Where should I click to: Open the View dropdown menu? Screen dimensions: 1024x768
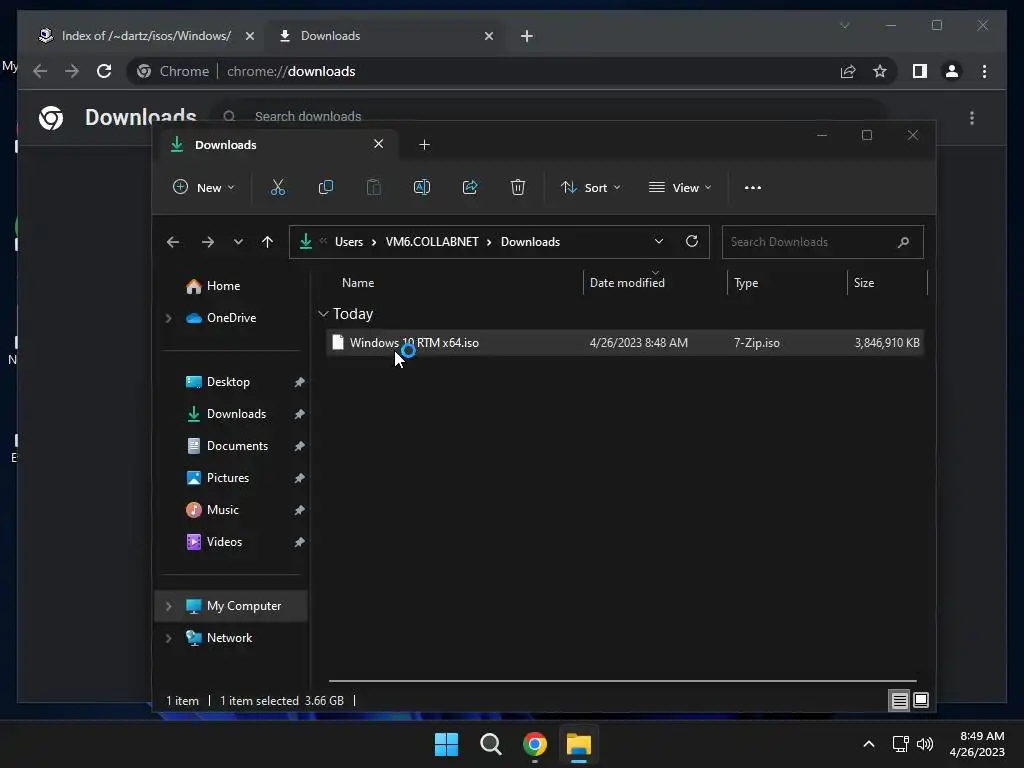pyautogui.click(x=680, y=187)
